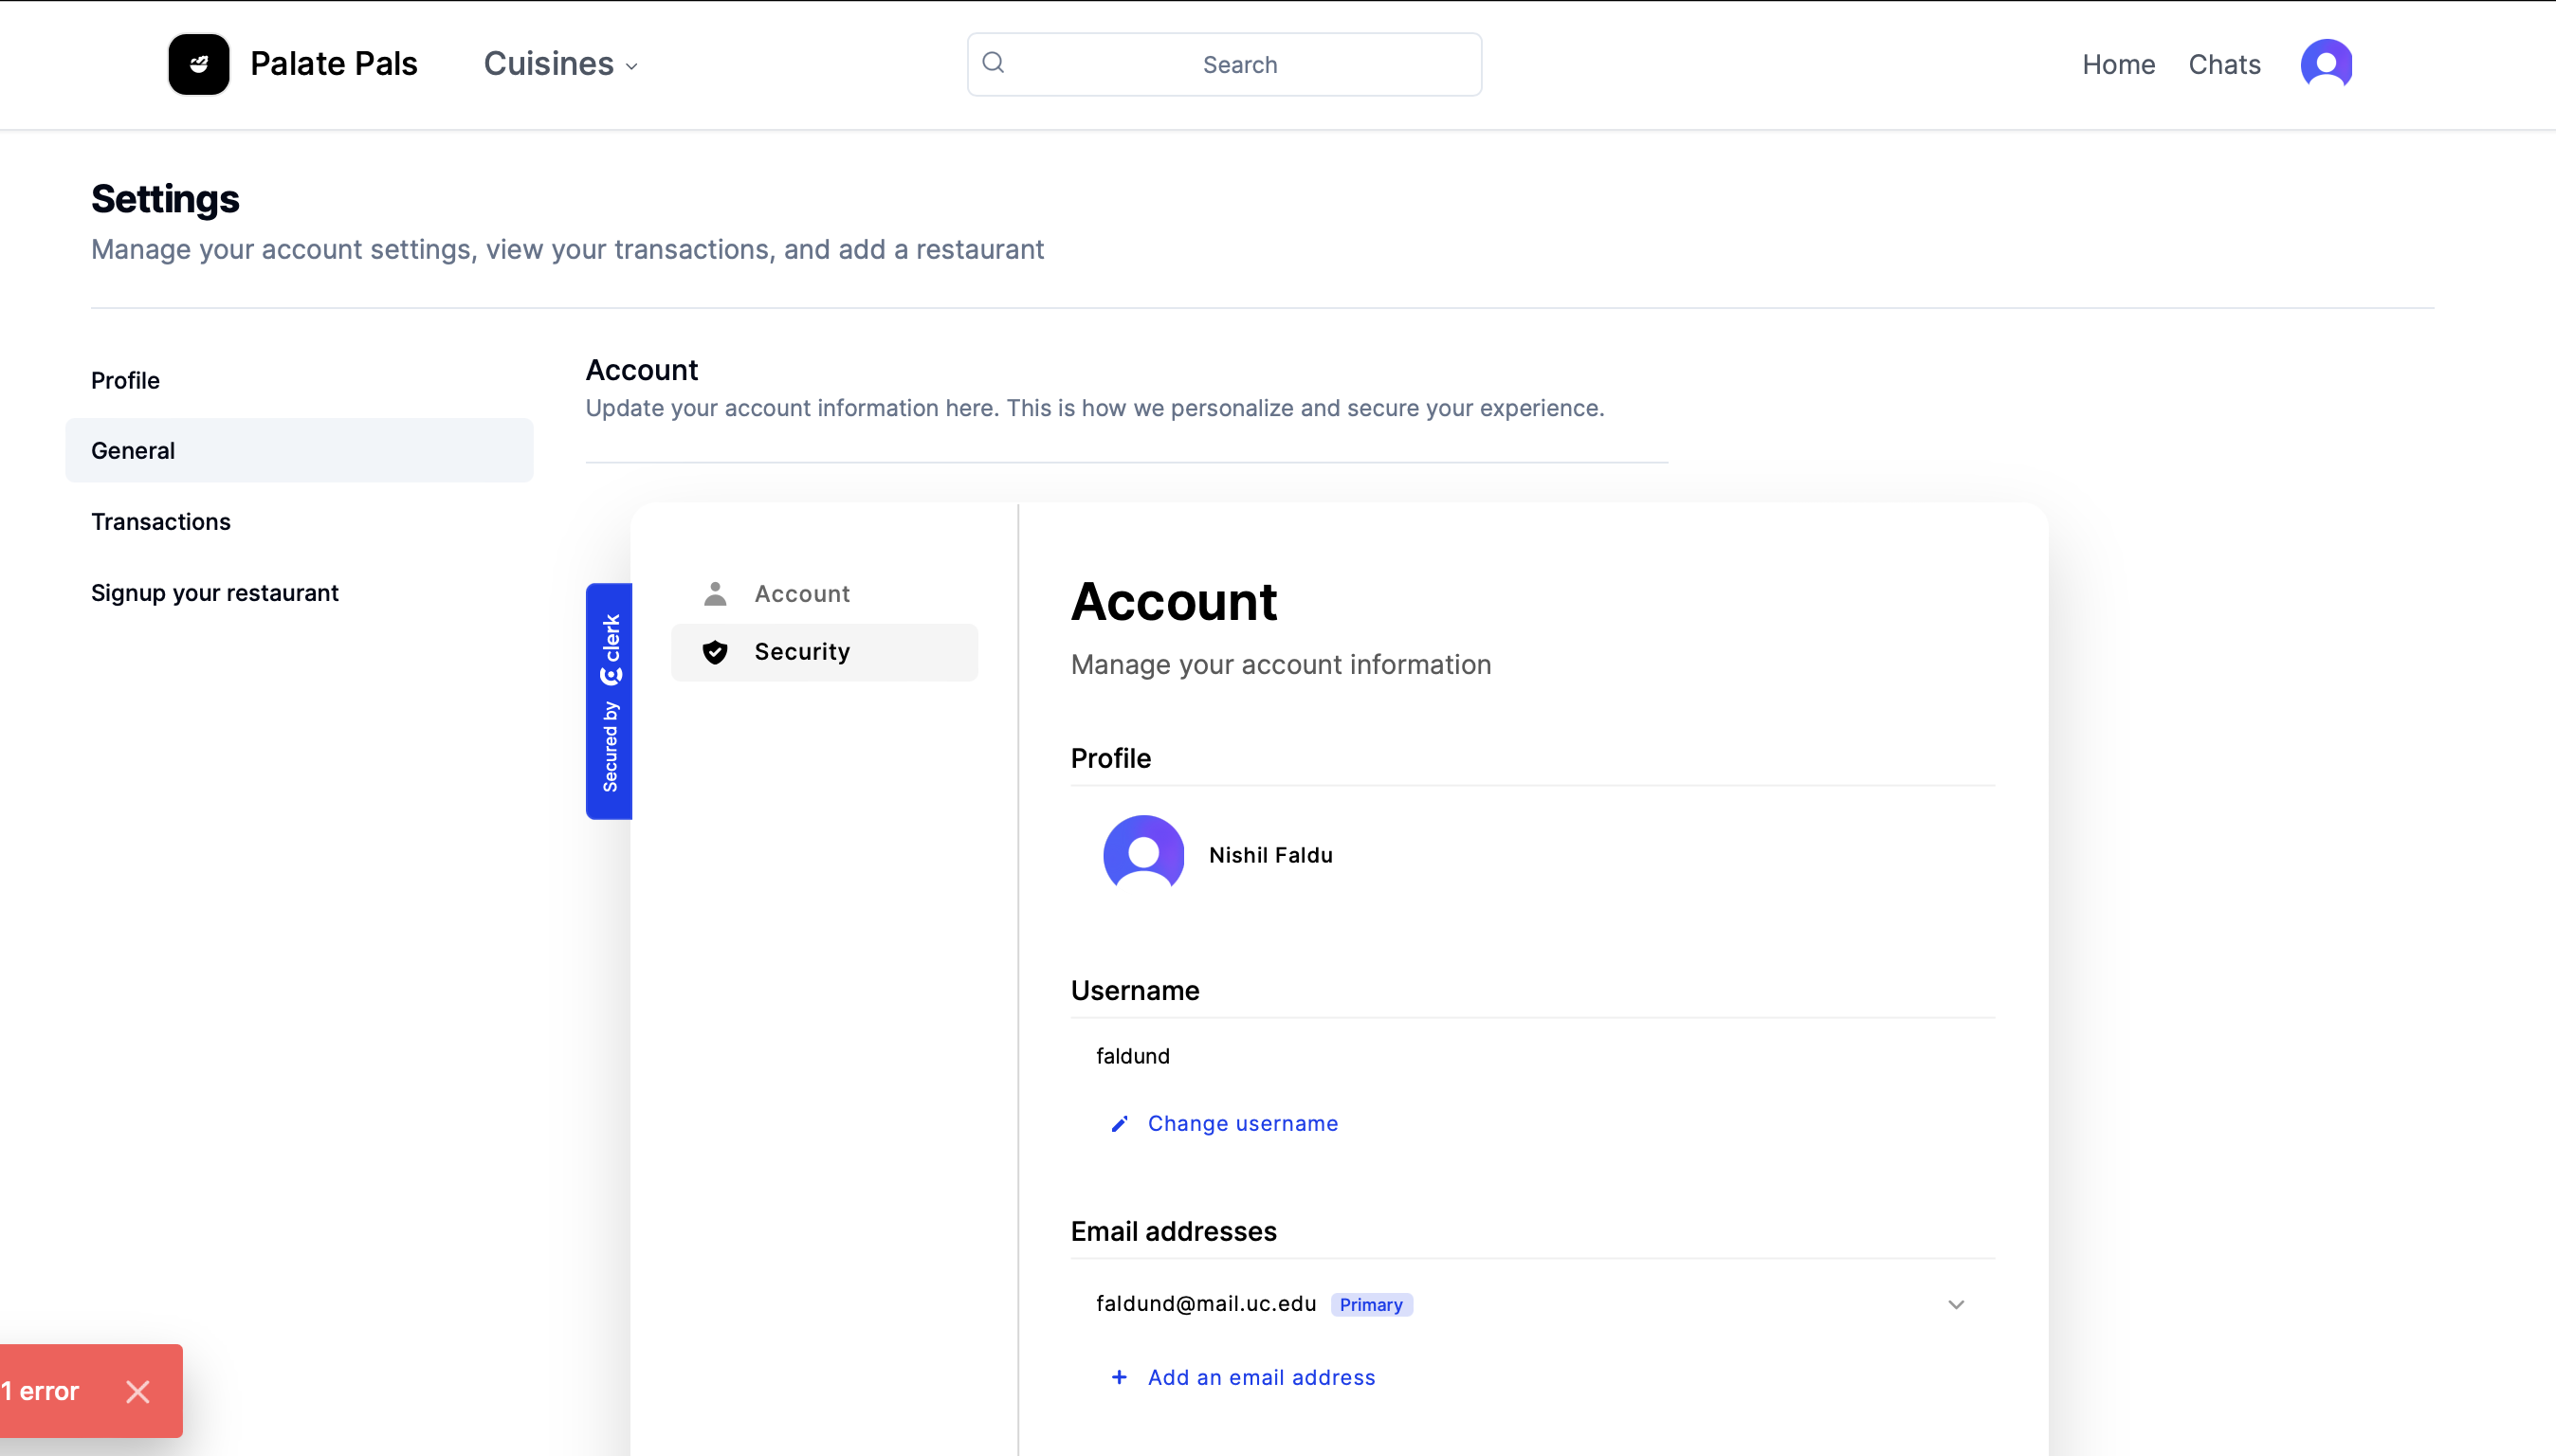This screenshot has height=1456, width=2556.
Task: Open the user avatar menu in header
Action: click(2325, 64)
